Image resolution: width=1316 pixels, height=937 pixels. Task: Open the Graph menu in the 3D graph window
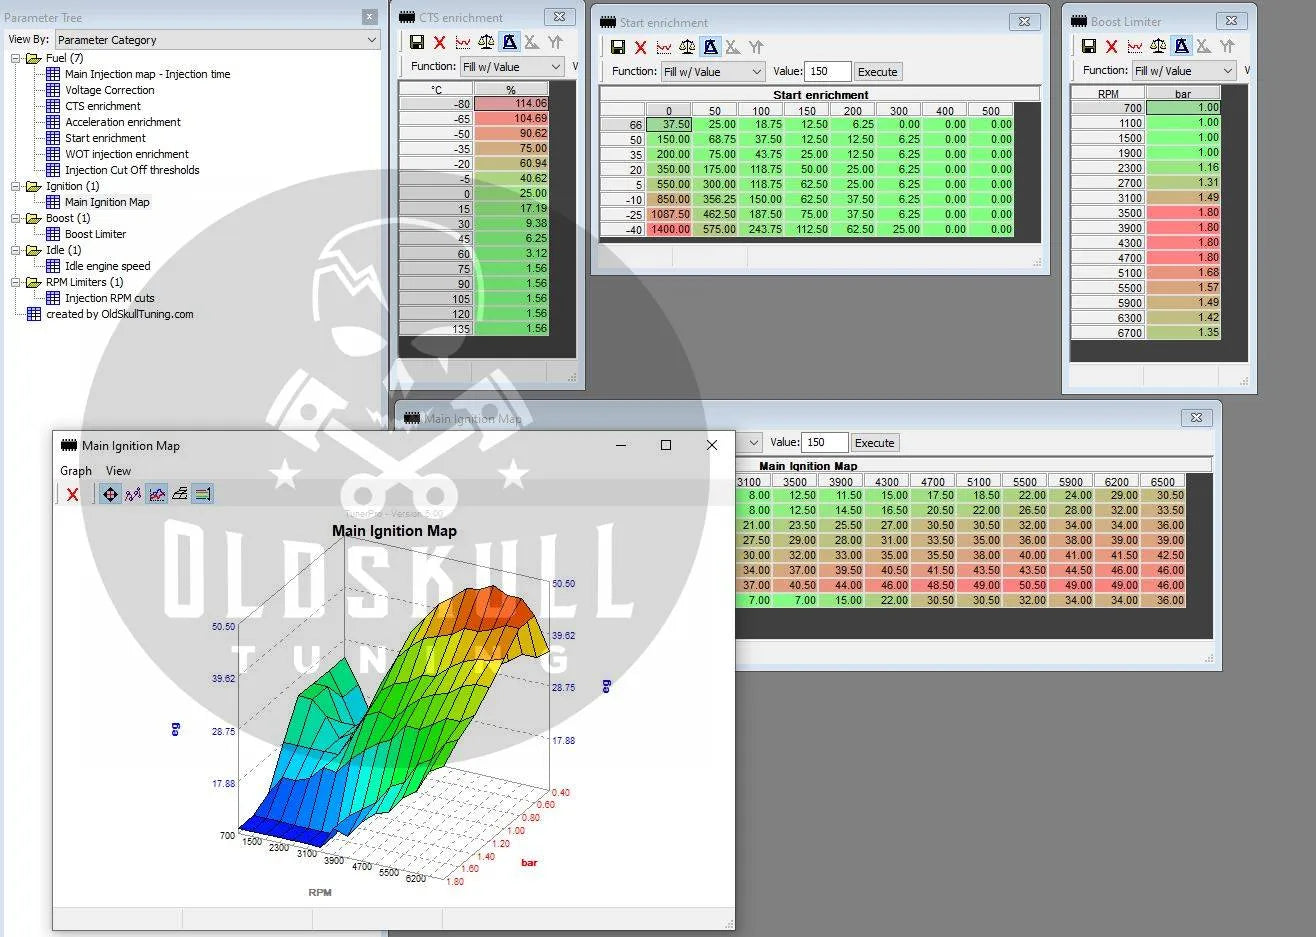point(76,471)
